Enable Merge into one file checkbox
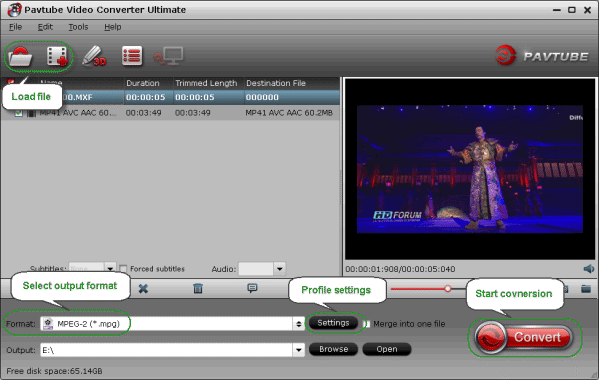 (x=367, y=324)
